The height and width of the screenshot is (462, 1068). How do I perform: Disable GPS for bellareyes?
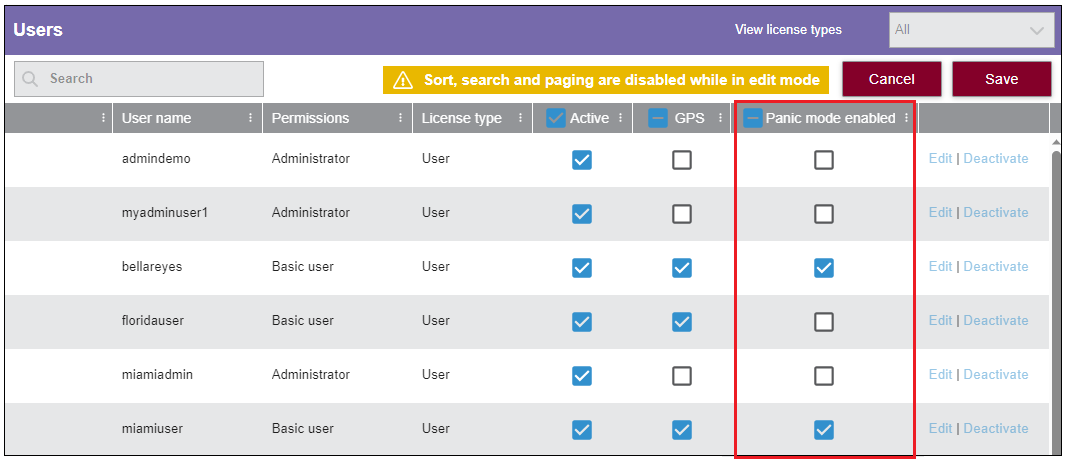[681, 267]
